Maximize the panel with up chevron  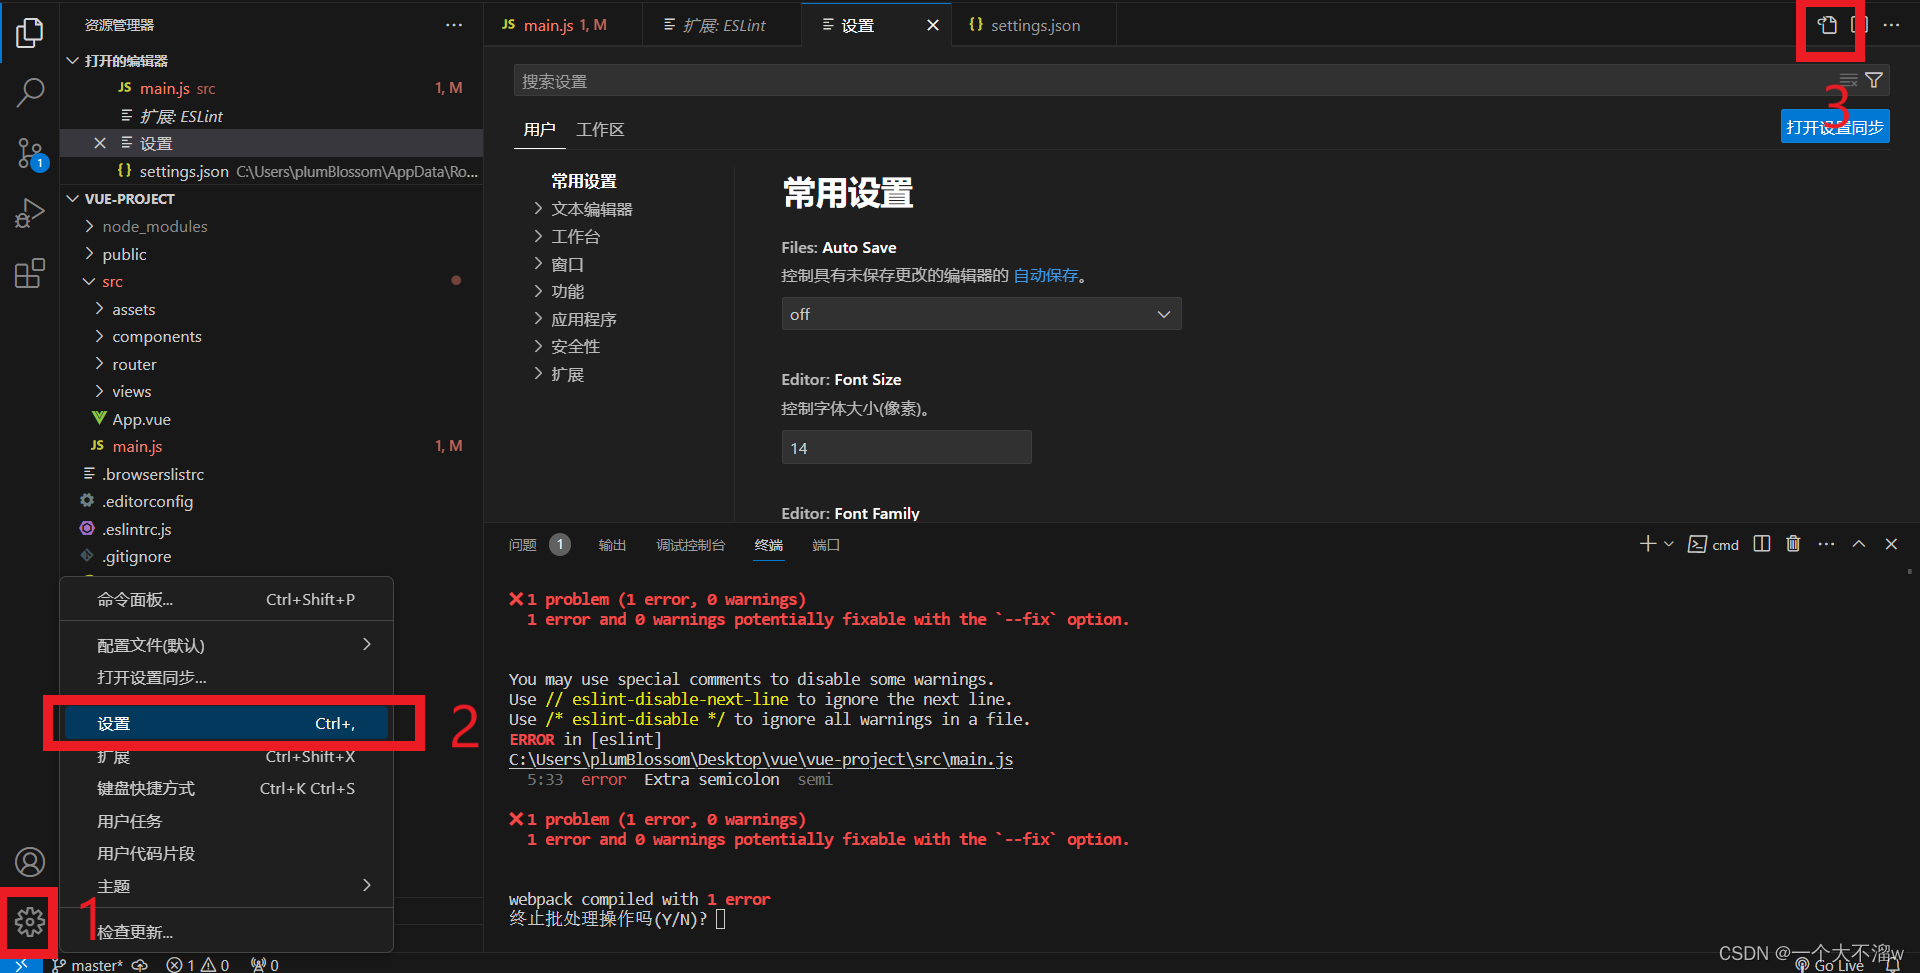(1859, 544)
